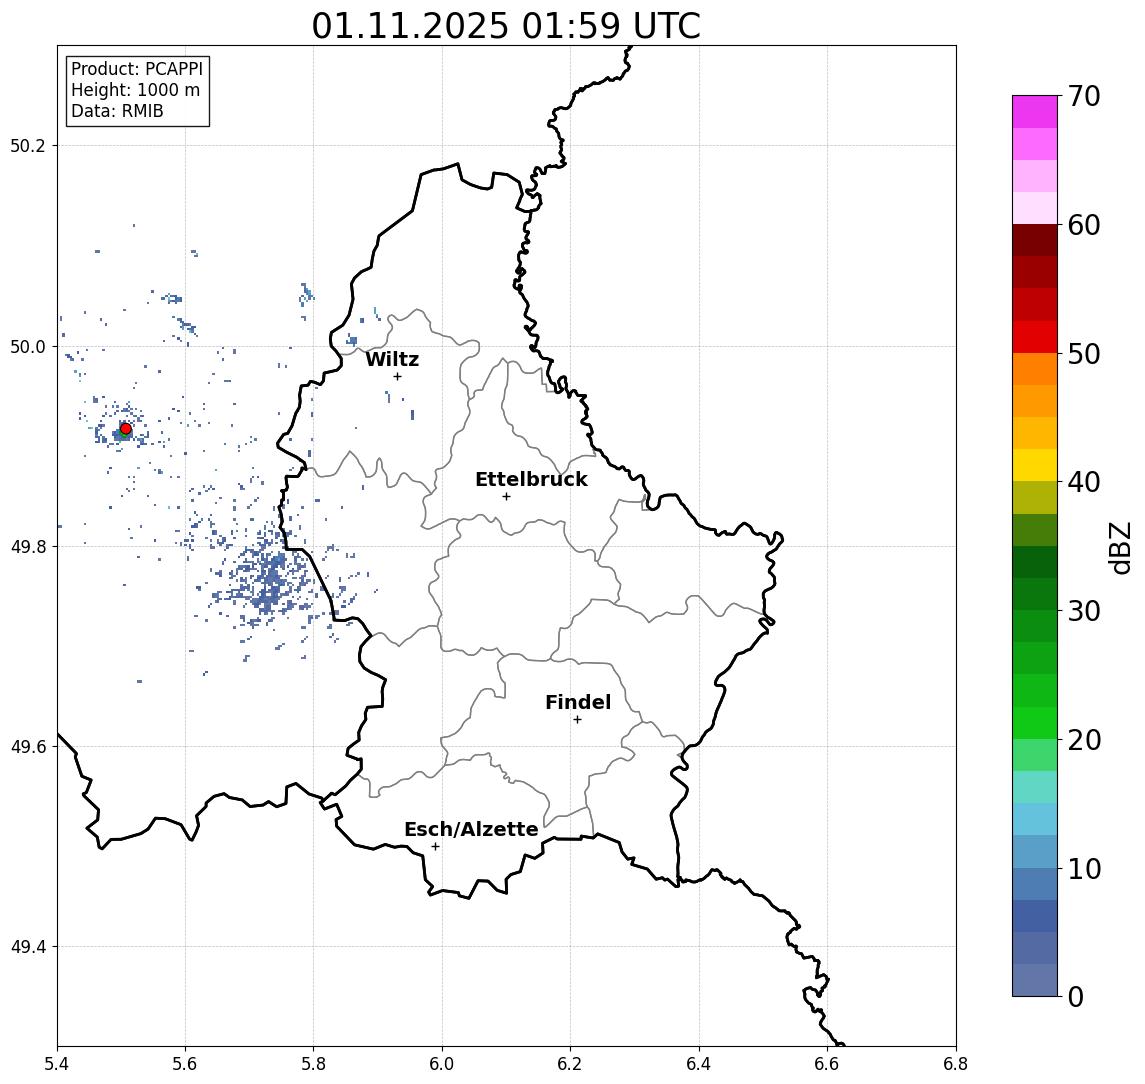Screen dimensions: 1145x1084
Task: Click the Findel station cross marker
Action: pos(577,720)
